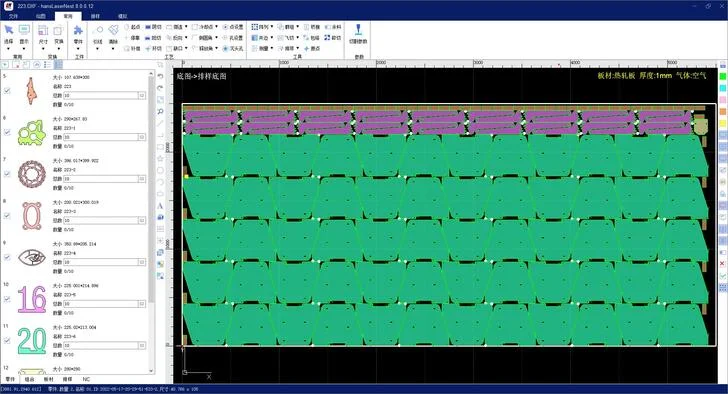
Task: Click the 停靠 dock button in ribbon
Action: [x=132, y=38]
